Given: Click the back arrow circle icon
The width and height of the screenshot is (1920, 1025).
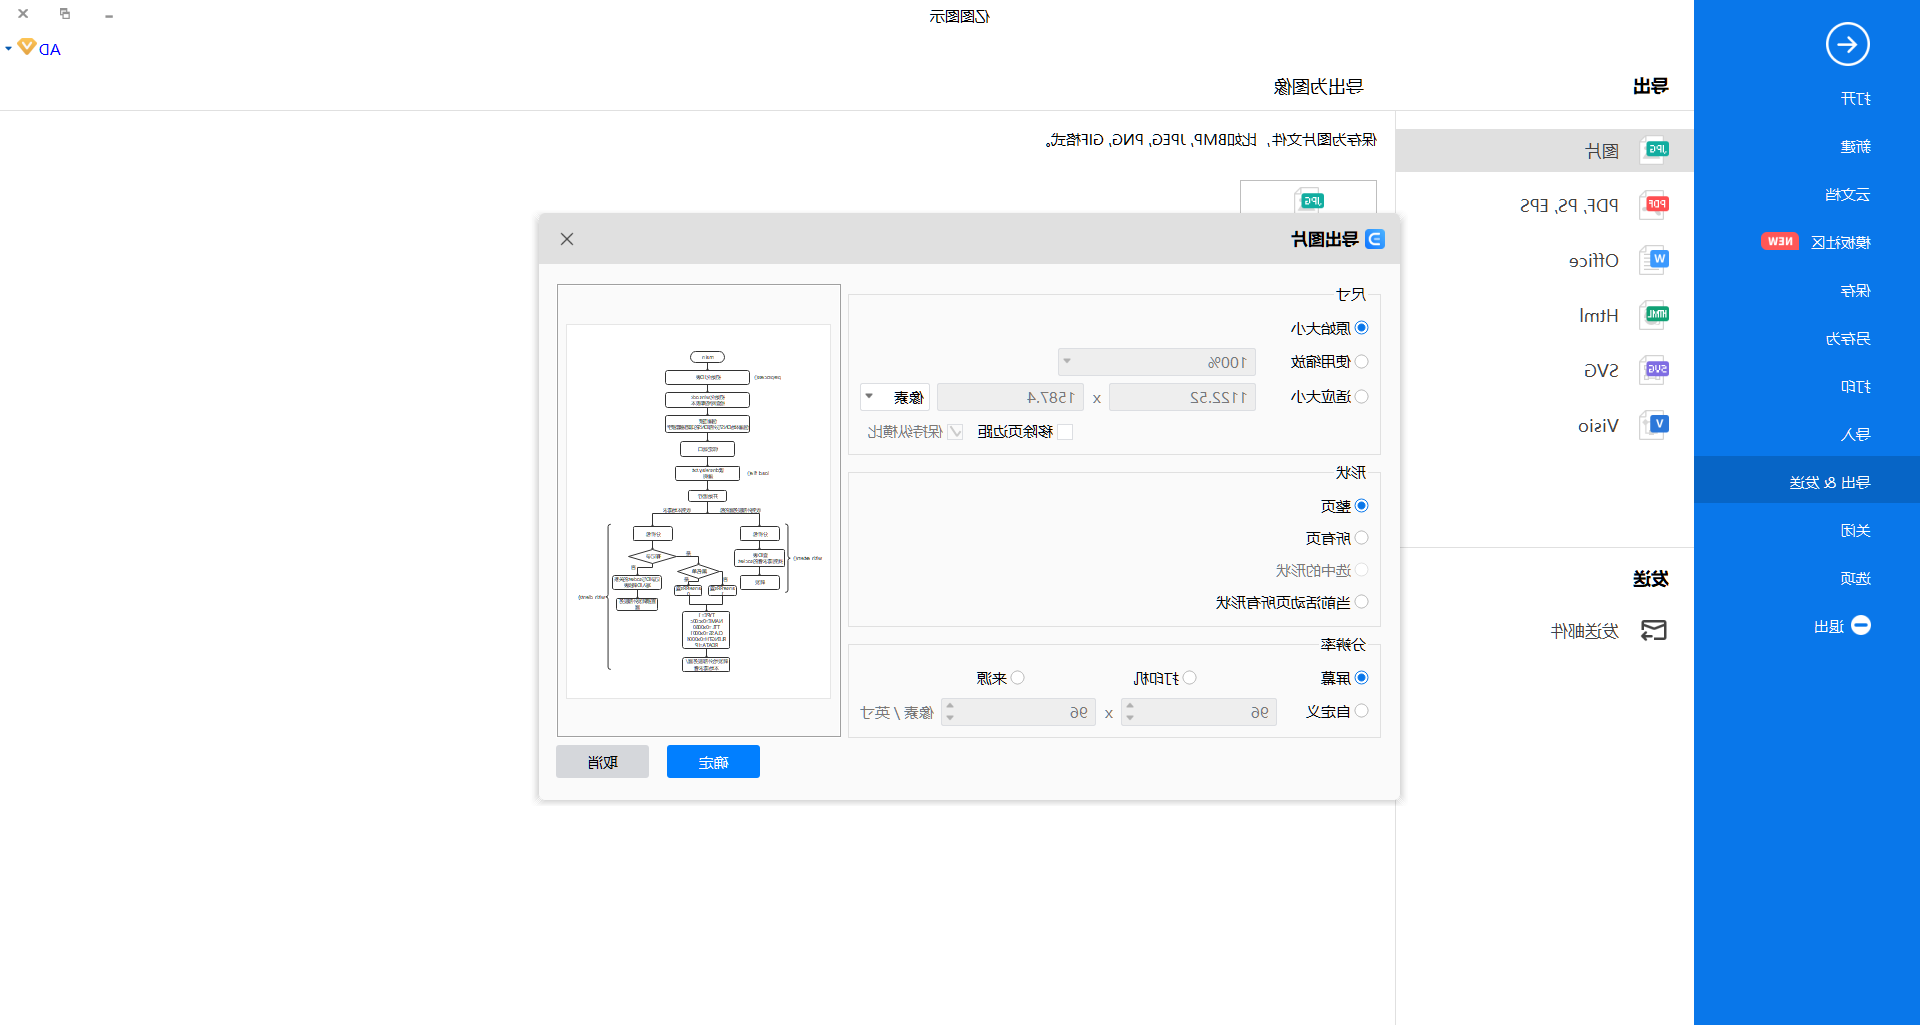Looking at the screenshot, I should tap(1847, 44).
